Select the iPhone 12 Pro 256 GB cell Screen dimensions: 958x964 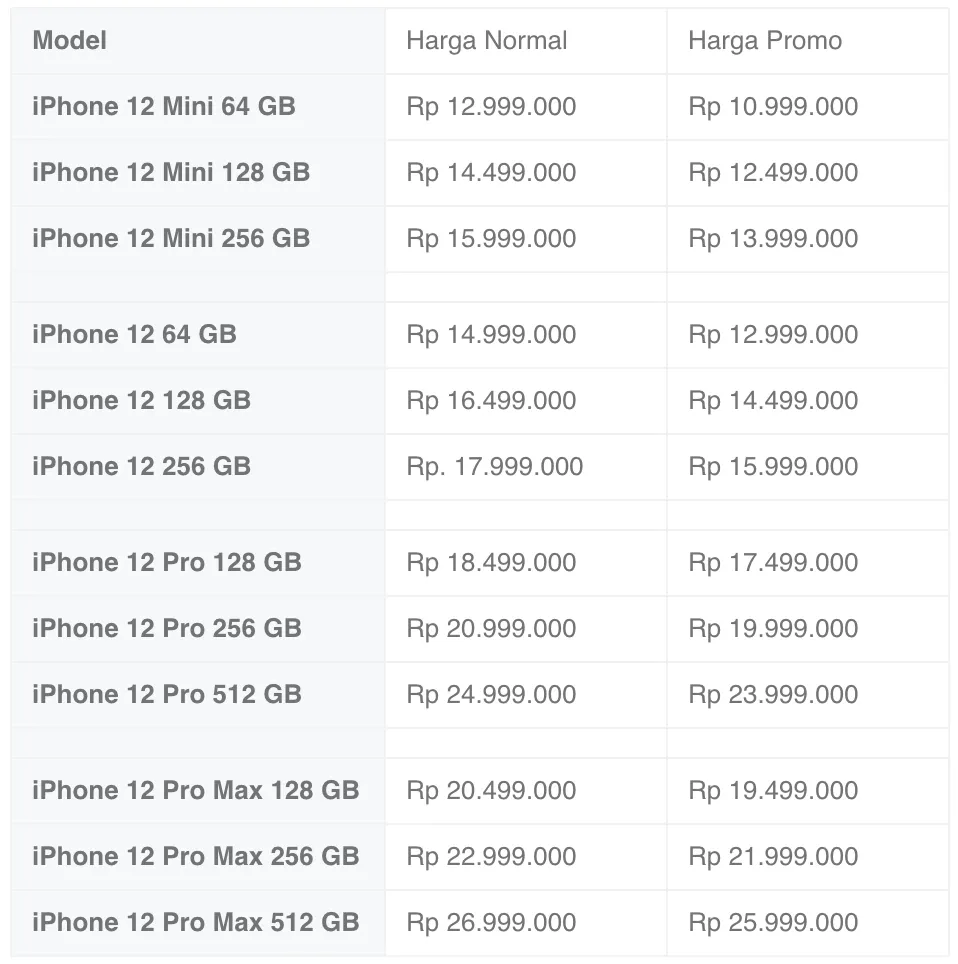167,629
